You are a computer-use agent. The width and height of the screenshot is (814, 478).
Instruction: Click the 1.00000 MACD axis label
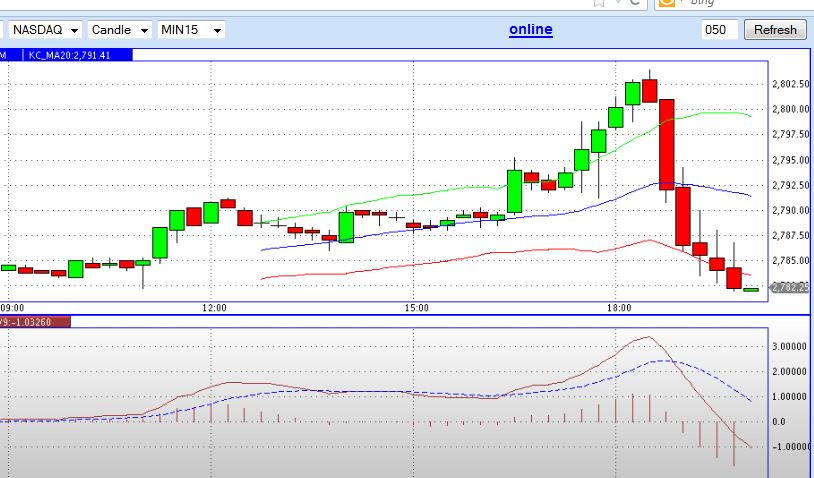coord(790,397)
